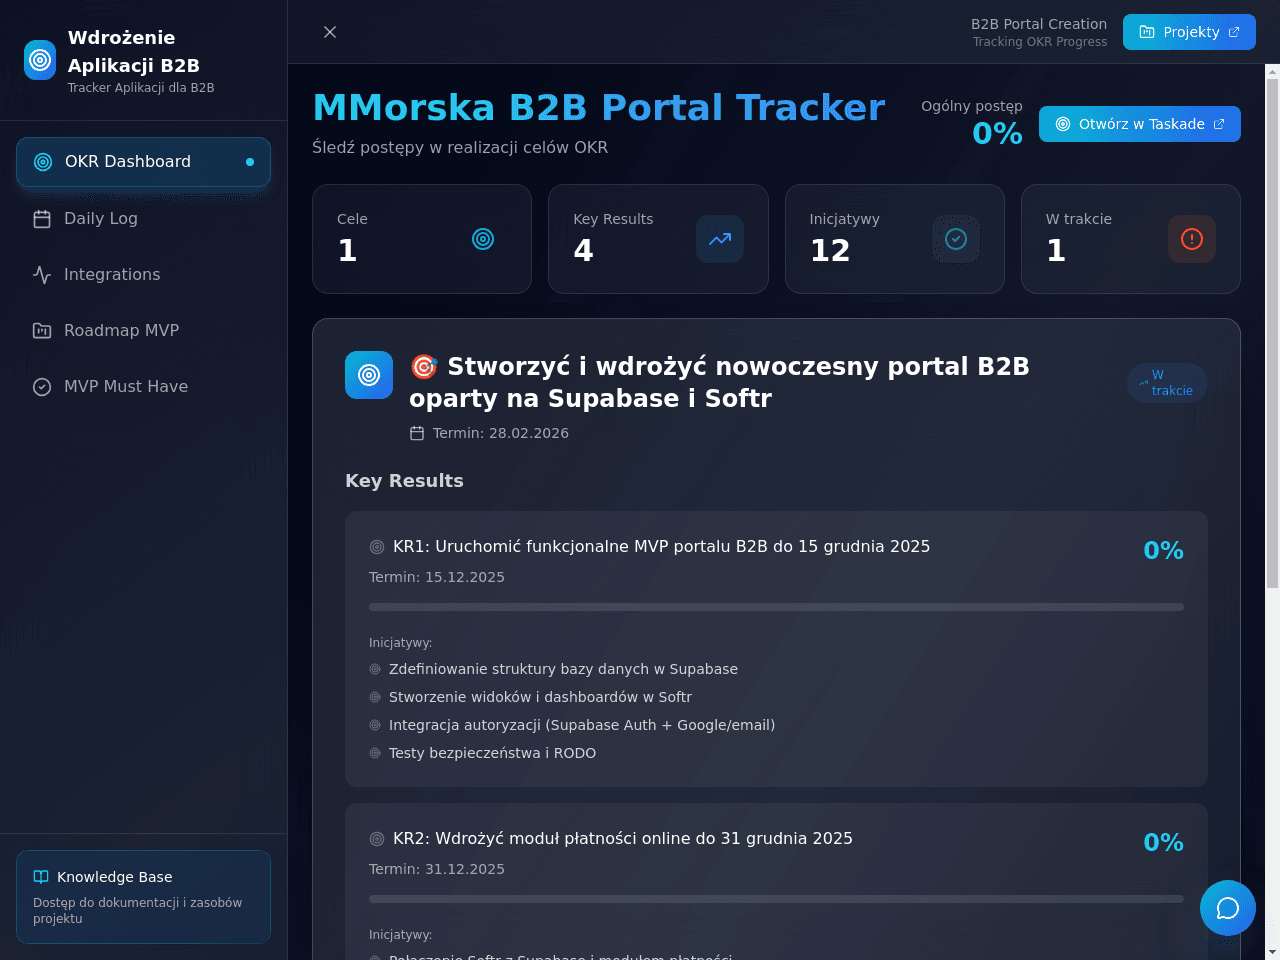Close the sidebar with the X icon
This screenshot has height=960, width=1280.
[x=330, y=32]
